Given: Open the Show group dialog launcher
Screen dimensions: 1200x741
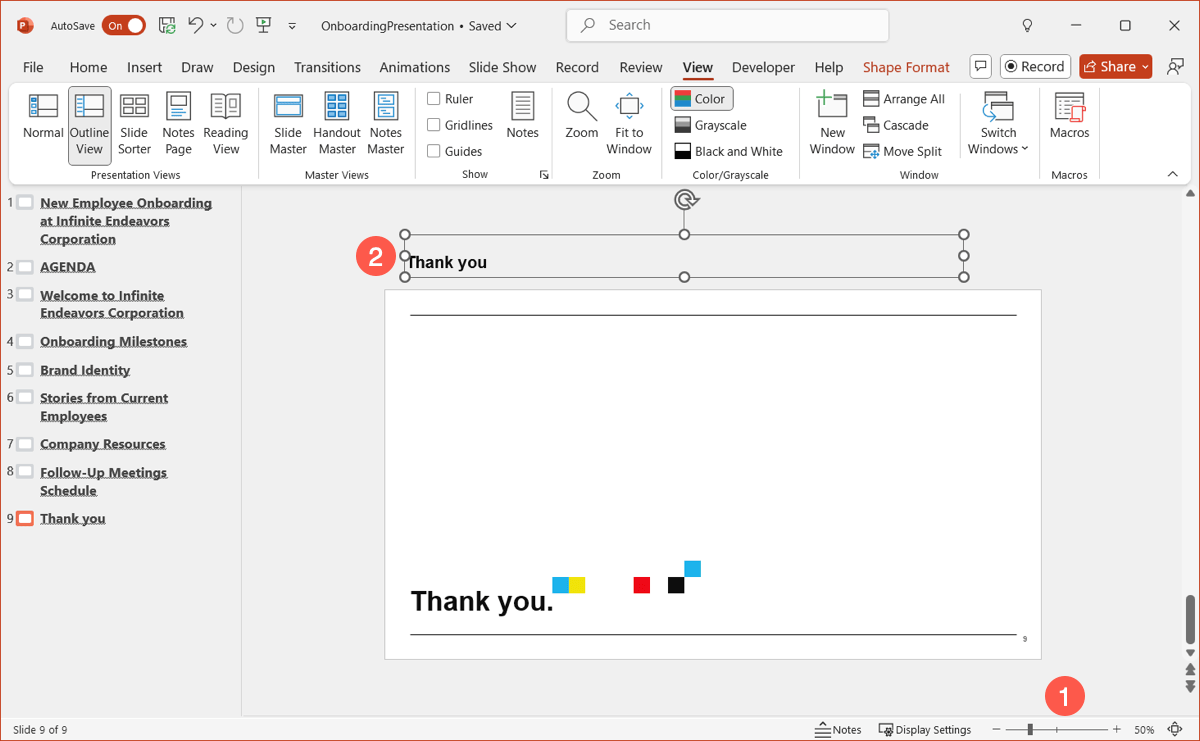Looking at the screenshot, I should point(545,175).
